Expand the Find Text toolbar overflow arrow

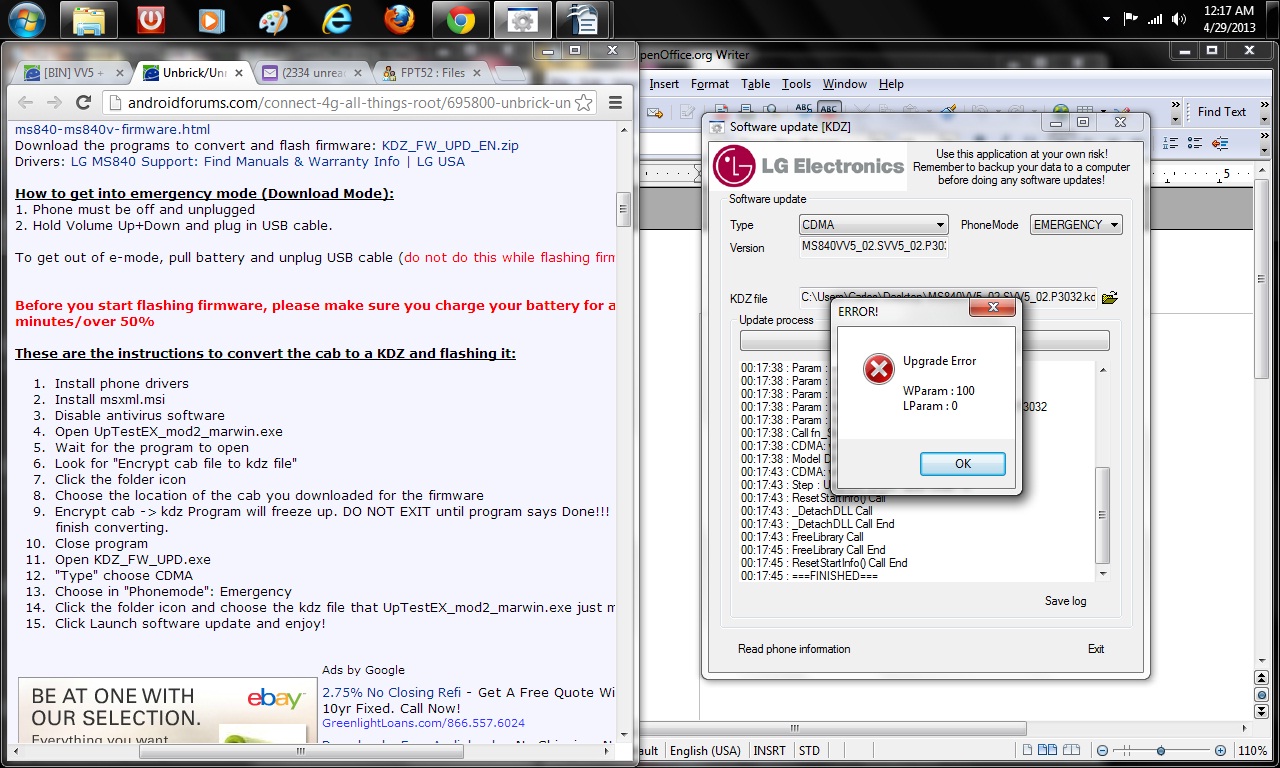coord(1264,112)
